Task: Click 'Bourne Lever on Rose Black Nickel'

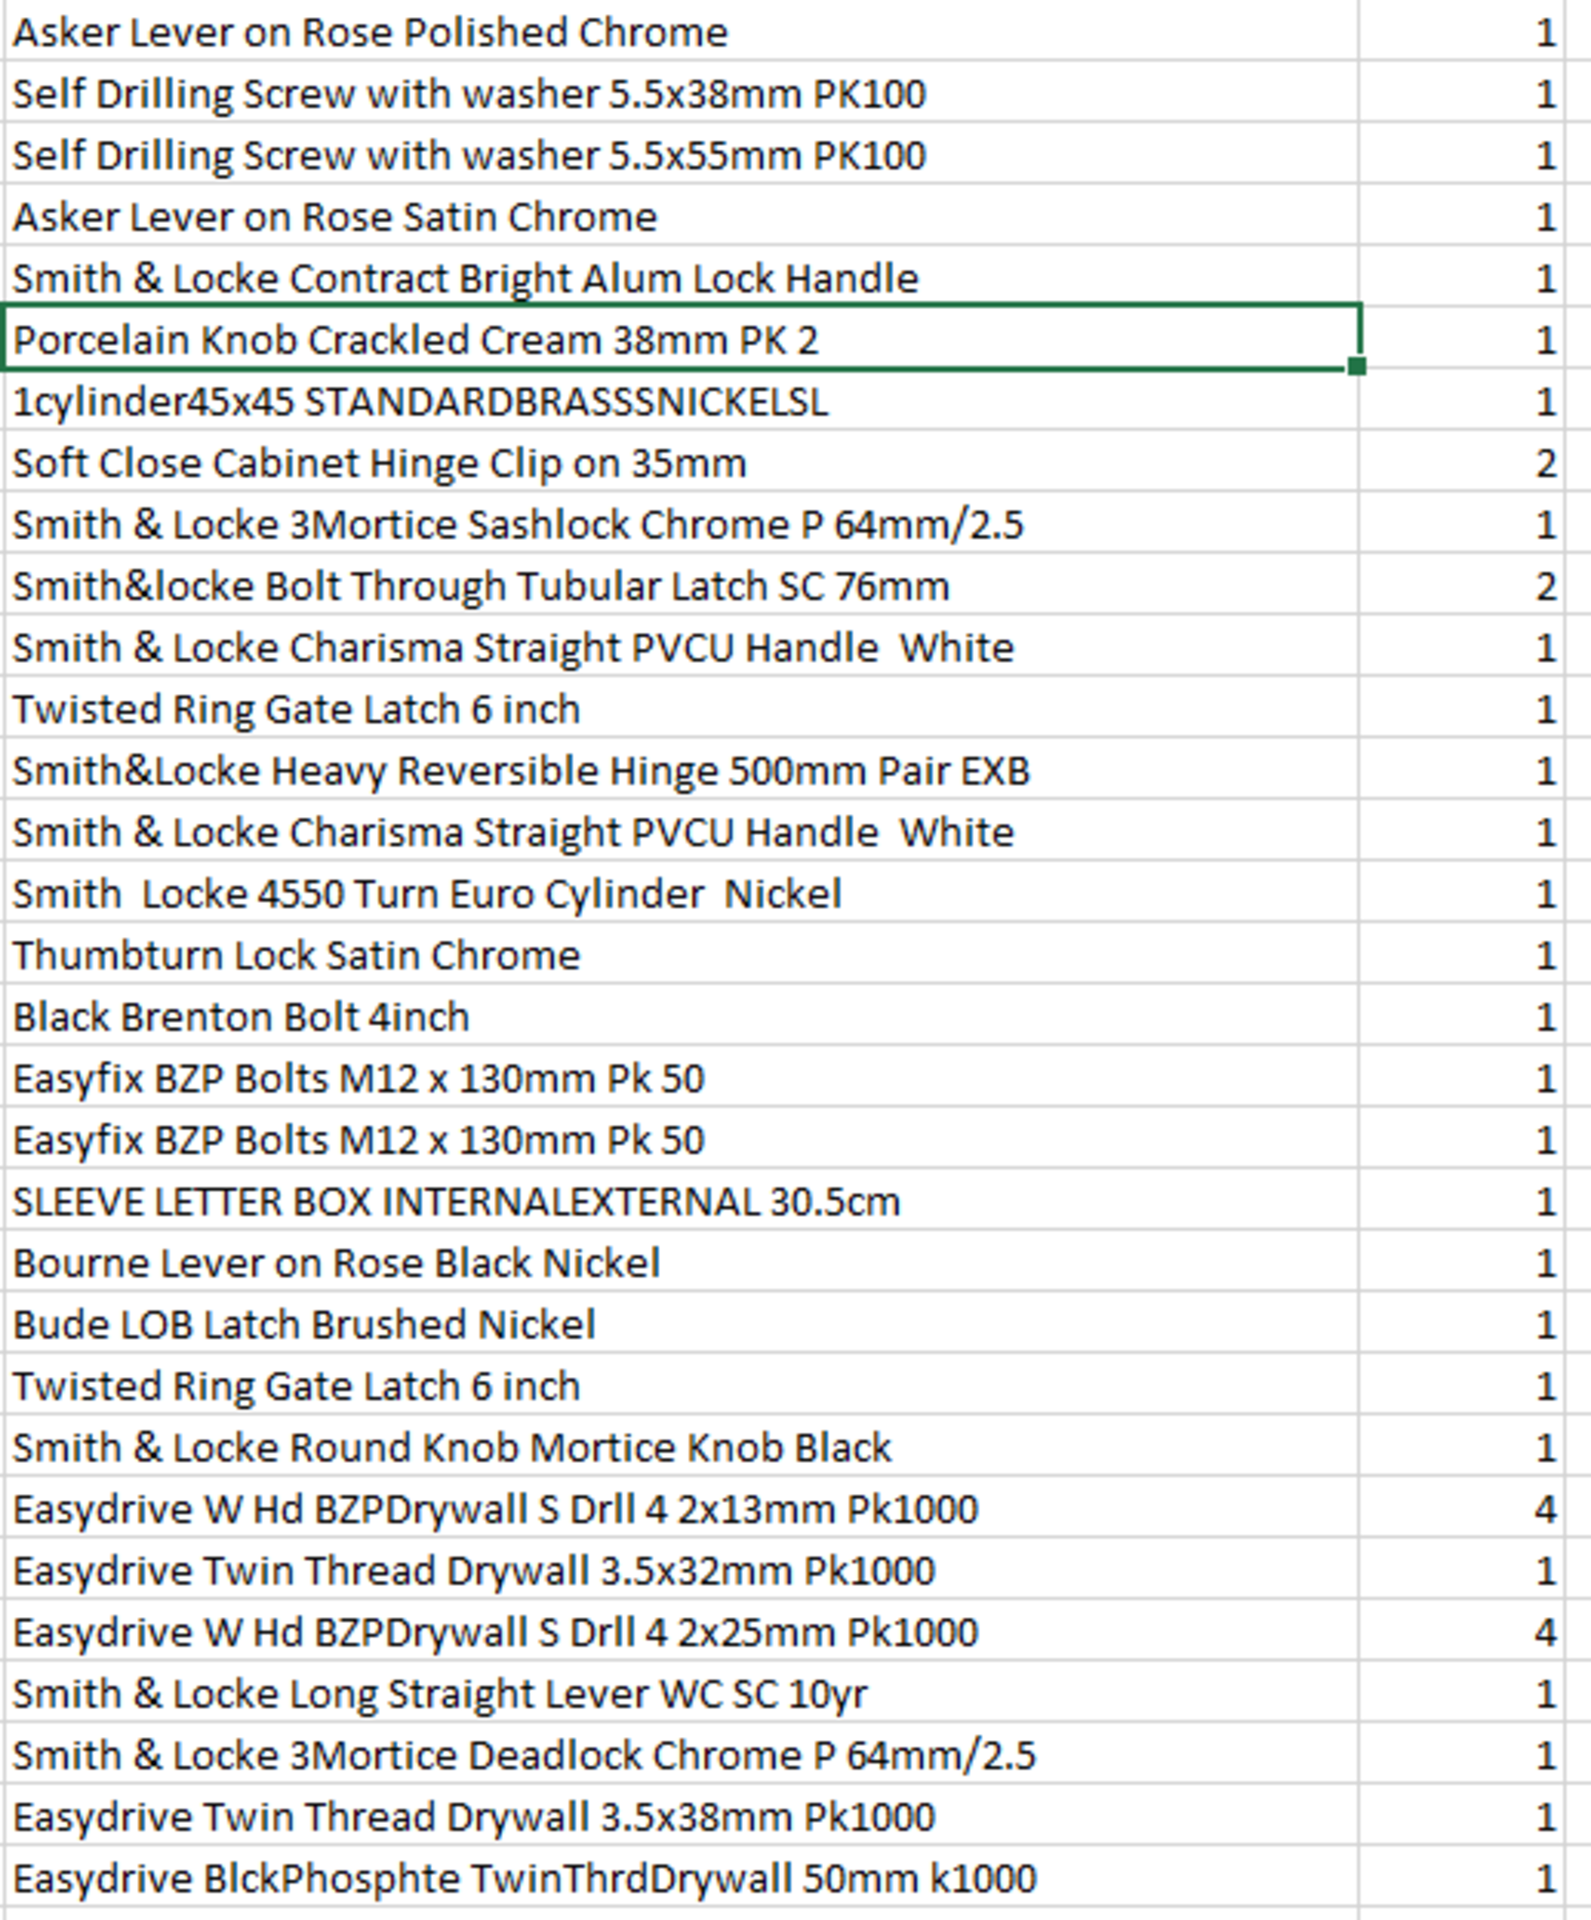Action: tap(681, 1262)
